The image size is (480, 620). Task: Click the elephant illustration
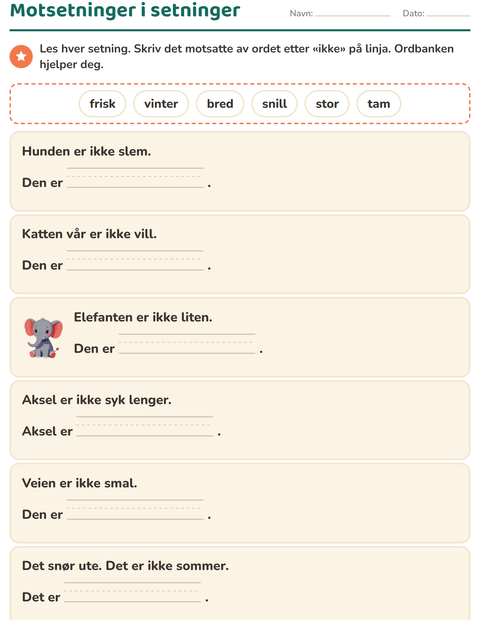point(43,338)
